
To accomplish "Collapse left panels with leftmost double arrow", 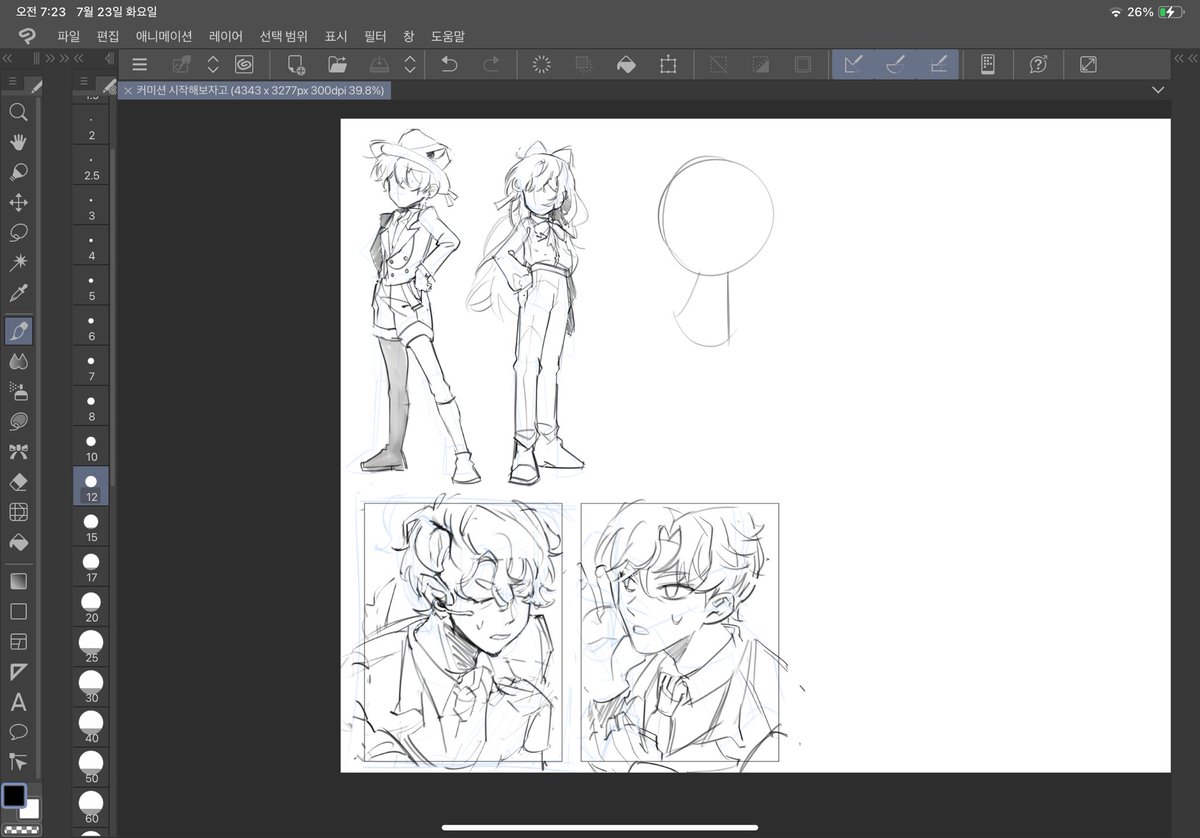I will (6, 59).
